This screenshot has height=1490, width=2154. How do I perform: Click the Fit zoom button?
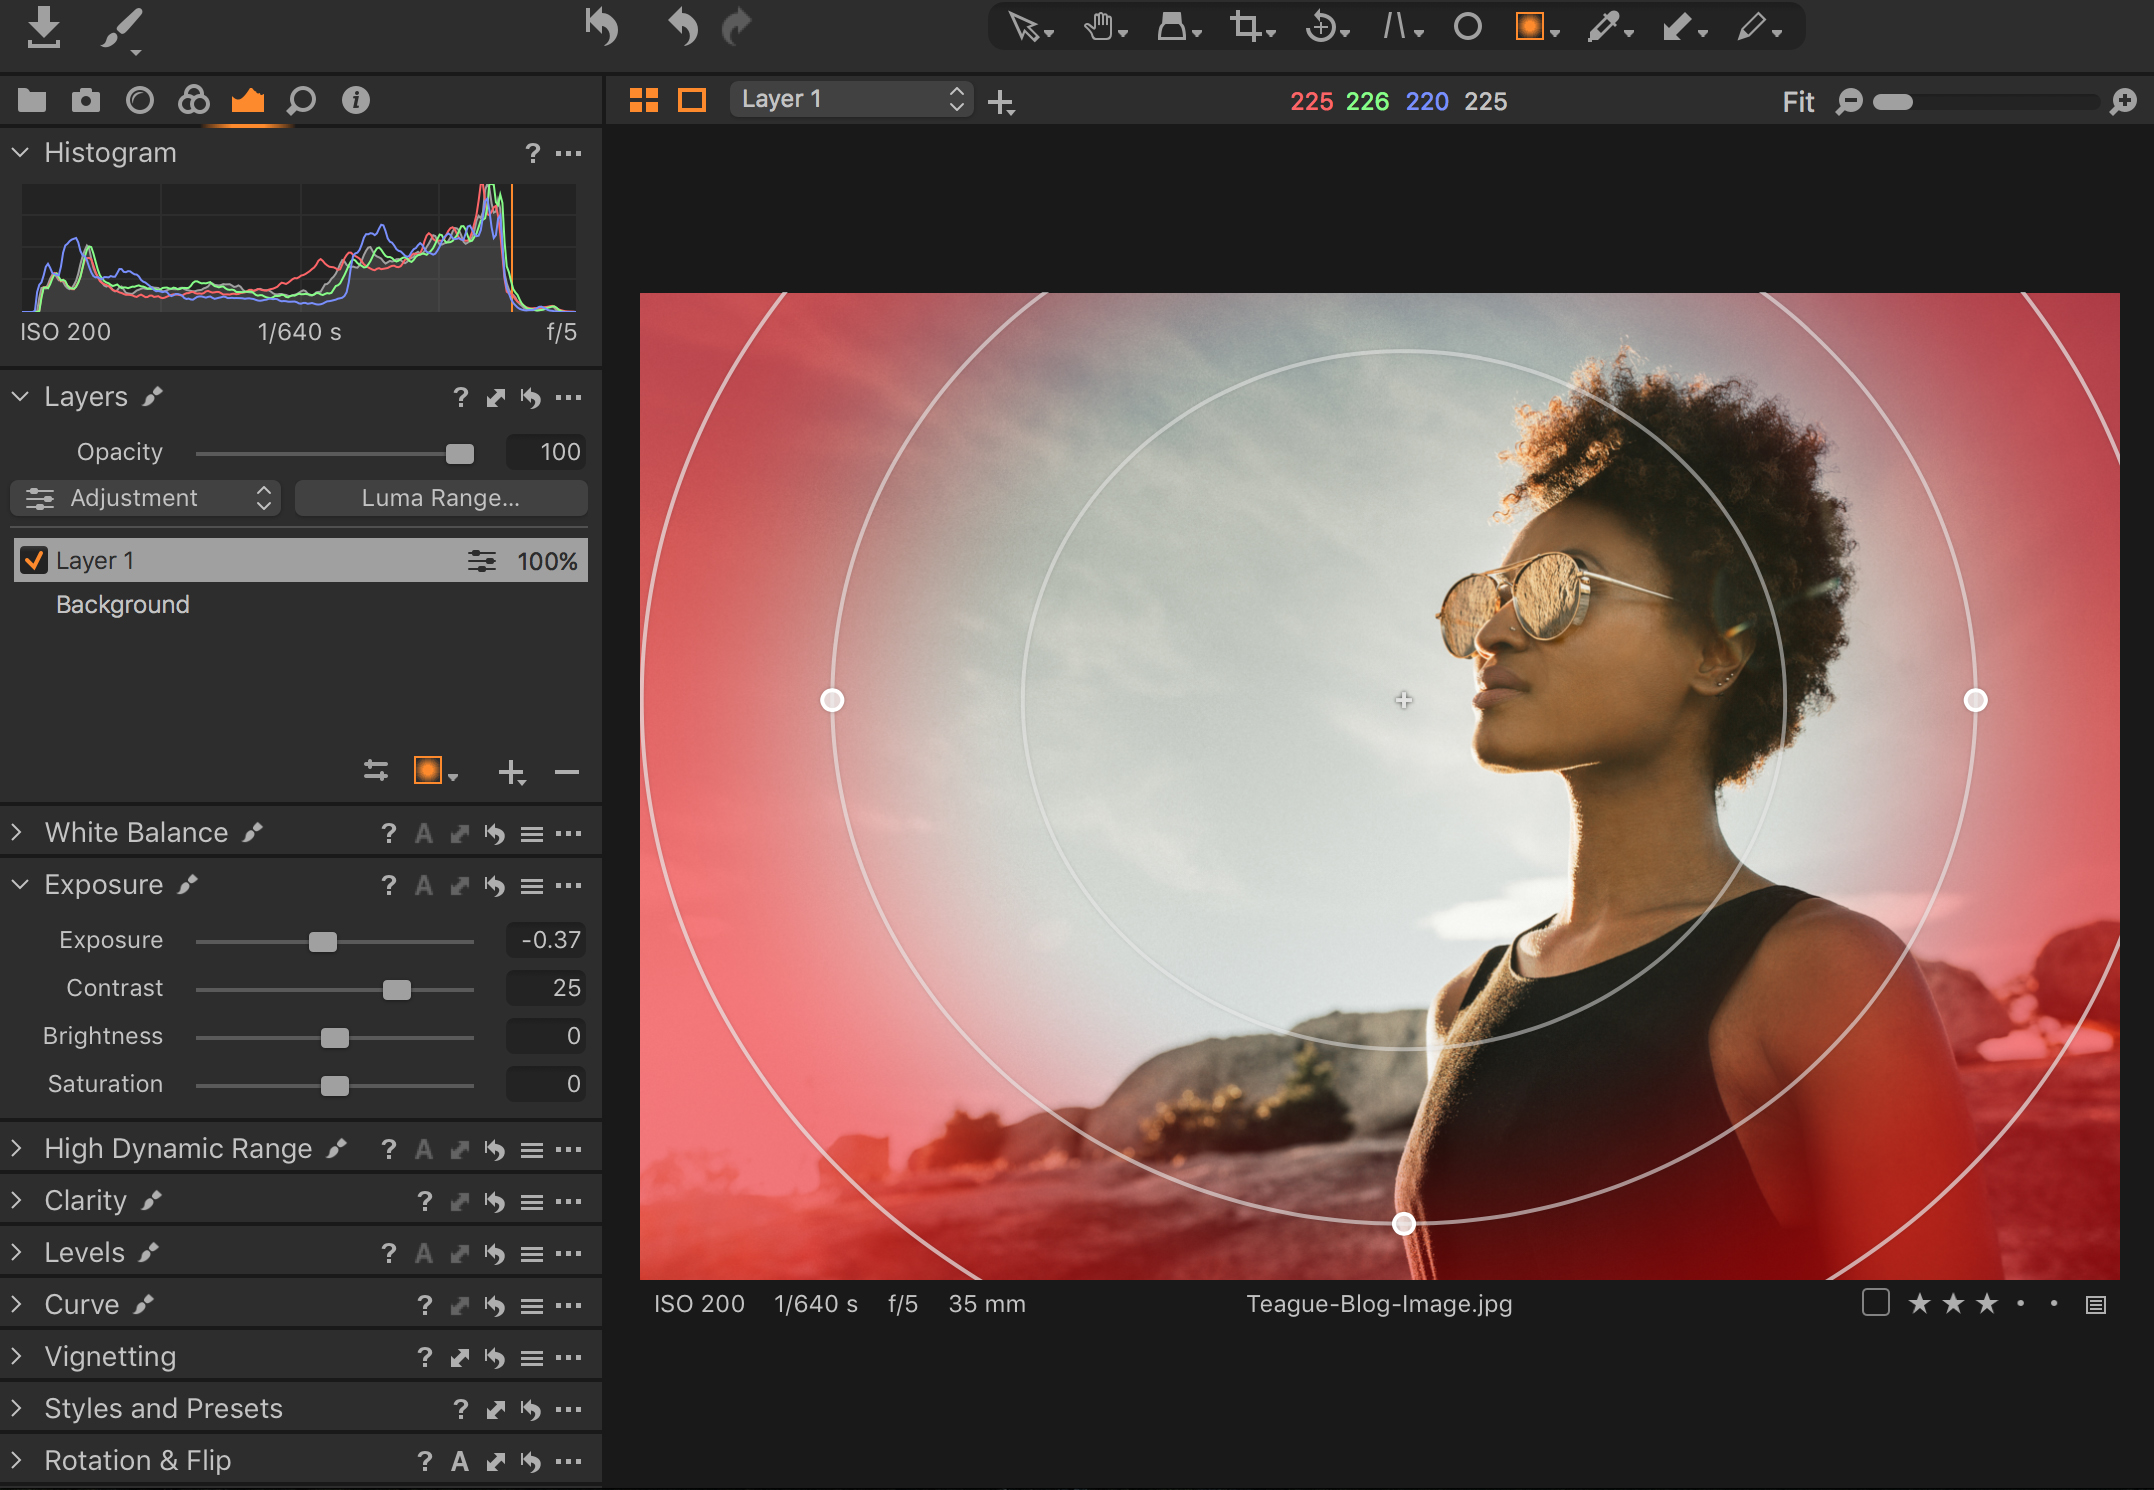[1798, 102]
